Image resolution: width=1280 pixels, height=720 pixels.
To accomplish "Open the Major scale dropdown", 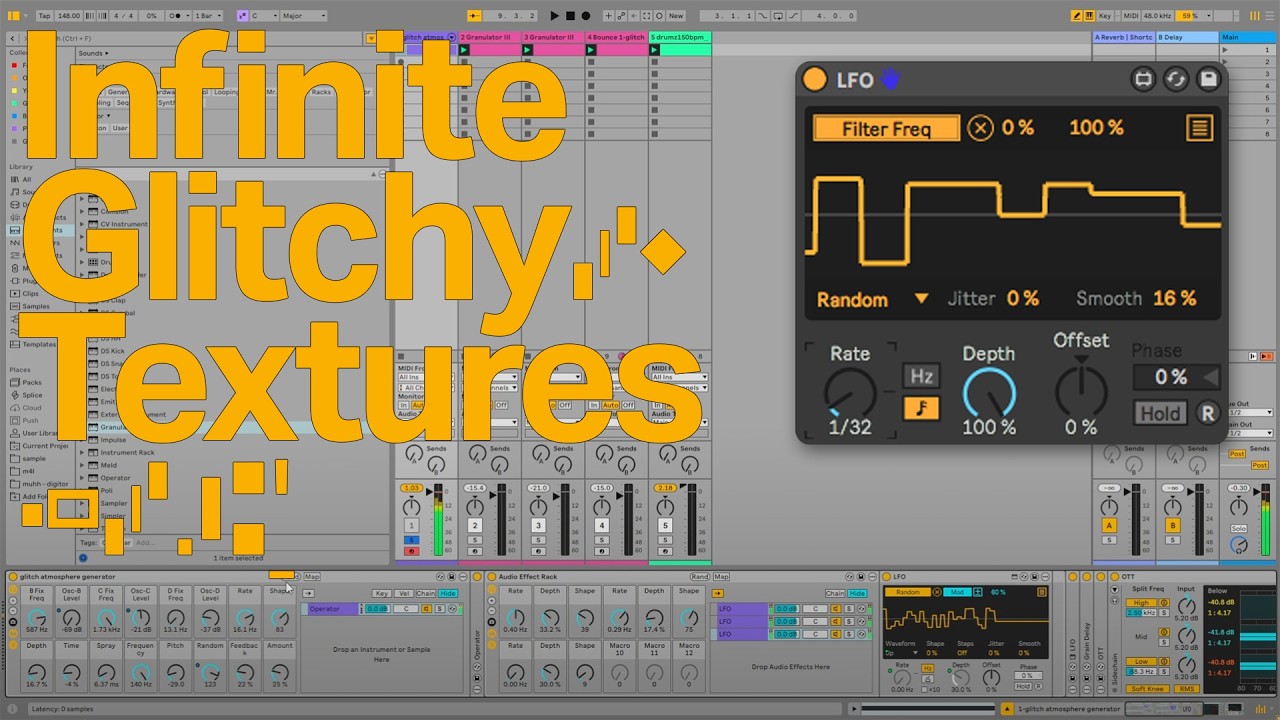I will 303,16.
